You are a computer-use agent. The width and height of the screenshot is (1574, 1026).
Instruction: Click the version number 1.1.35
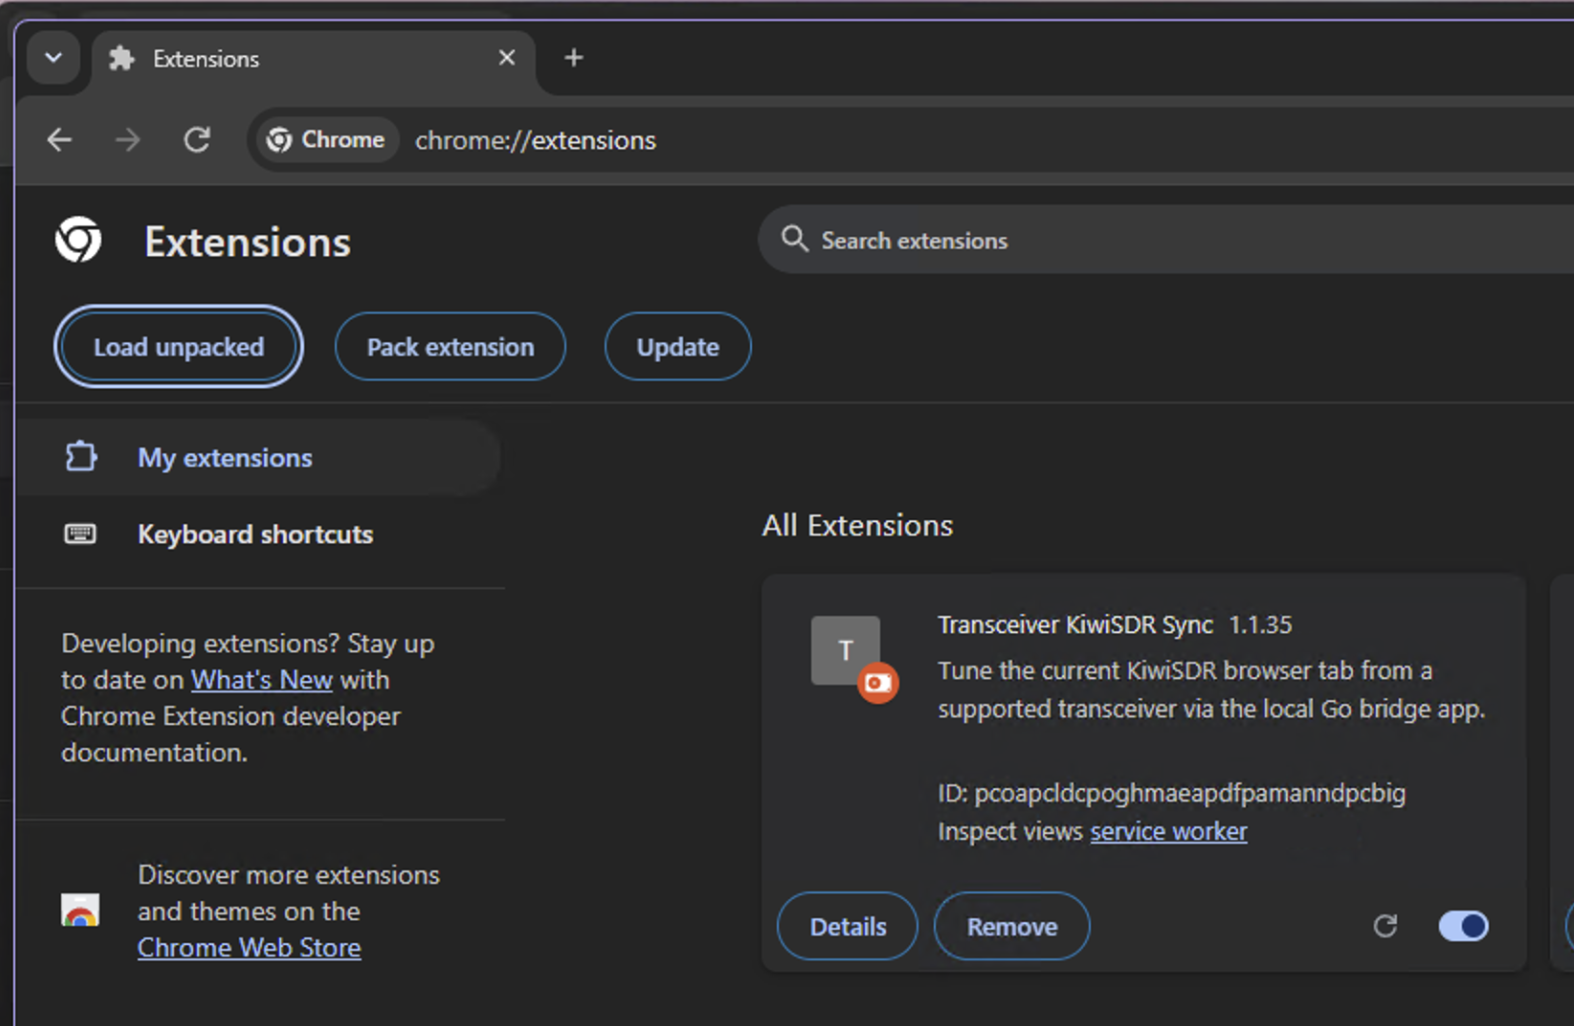[1260, 625]
